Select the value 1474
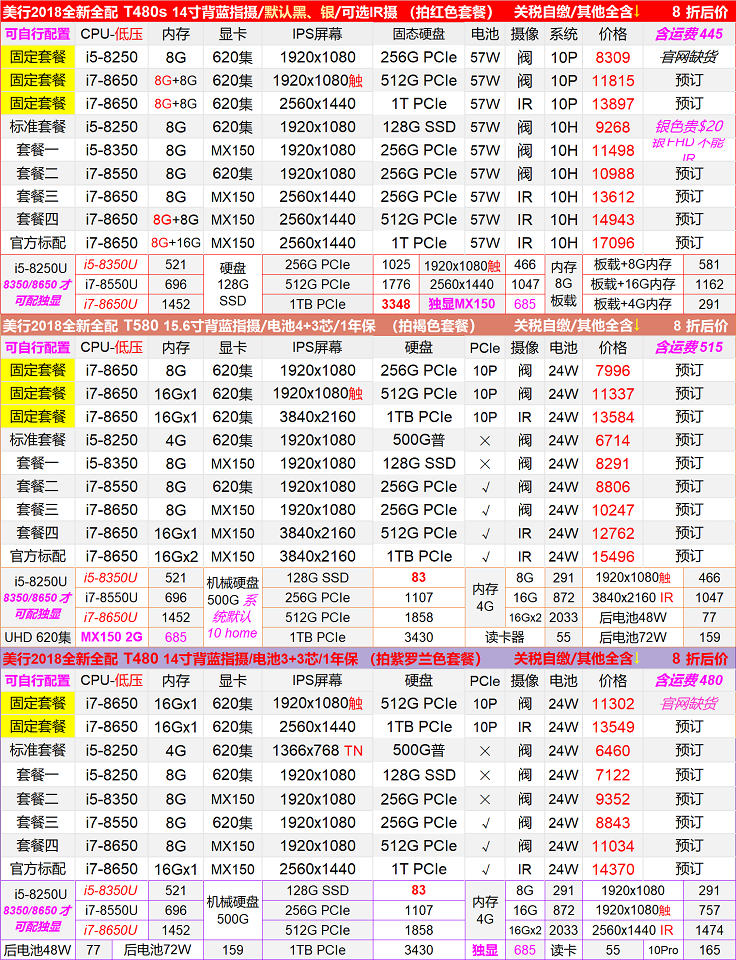 point(709,931)
